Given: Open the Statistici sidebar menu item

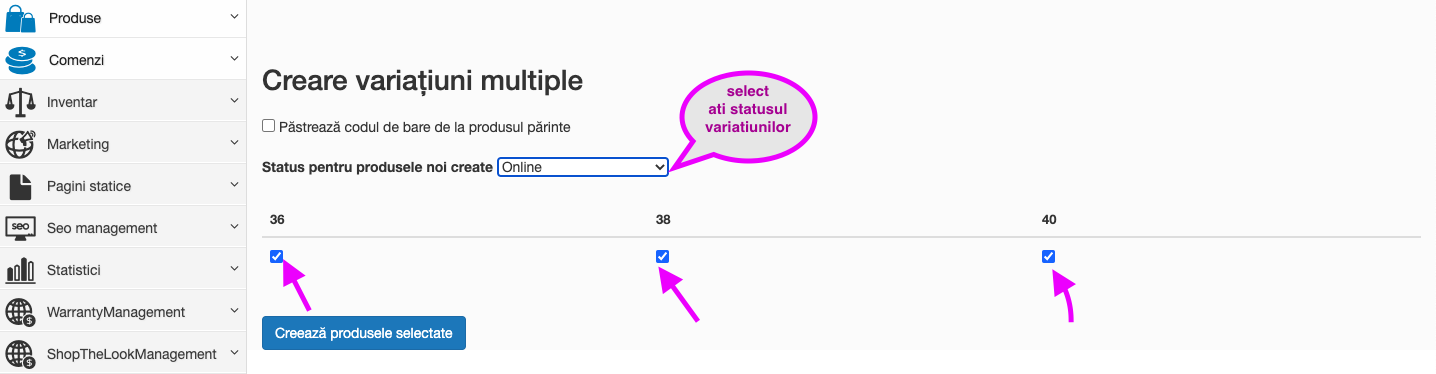Looking at the screenshot, I should pyautogui.click(x=123, y=270).
